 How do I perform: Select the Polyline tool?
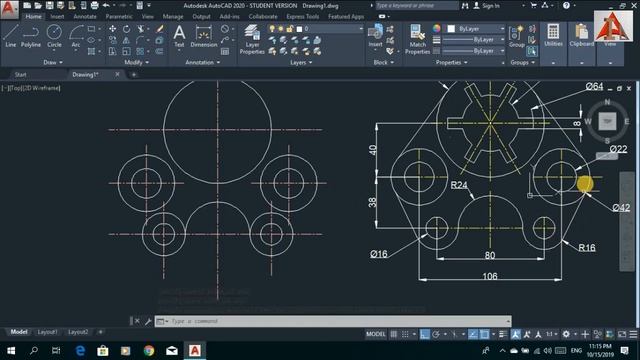pyautogui.click(x=31, y=36)
